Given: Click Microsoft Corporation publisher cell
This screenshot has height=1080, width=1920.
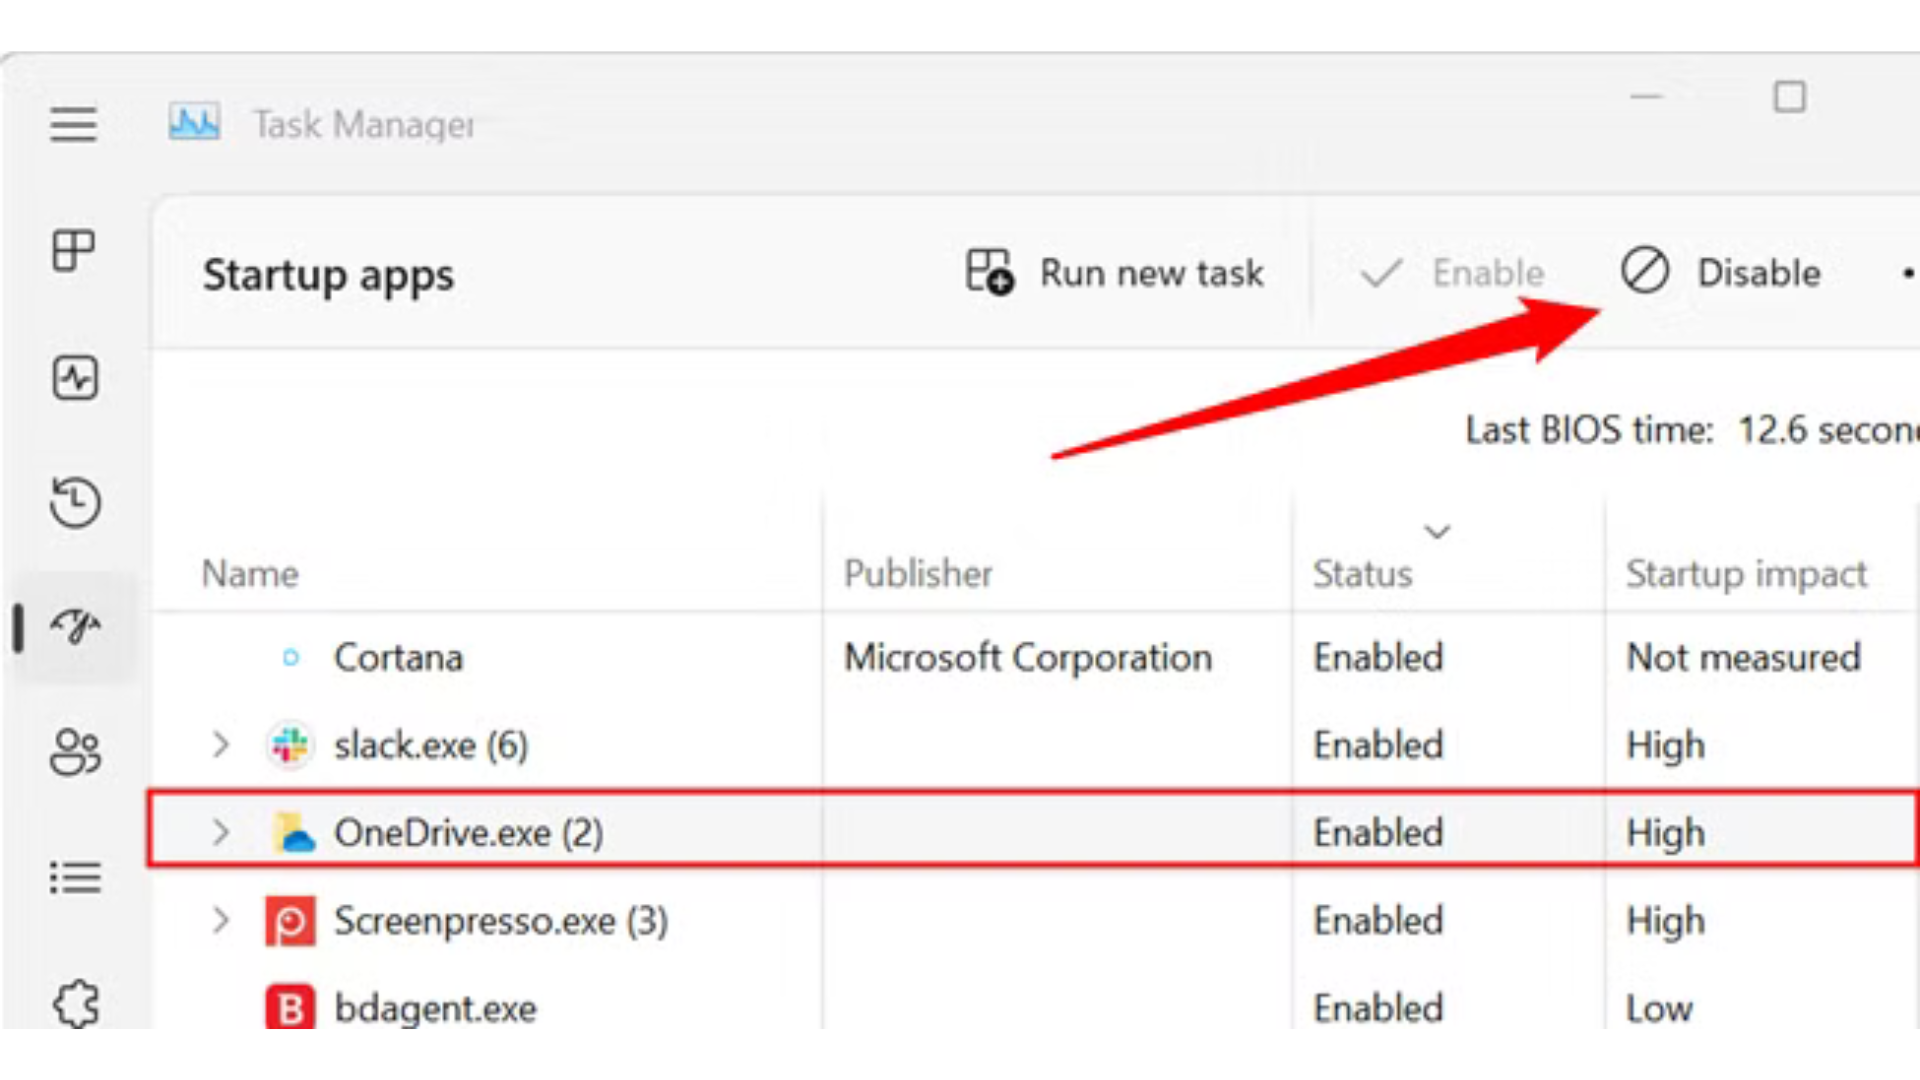Looking at the screenshot, I should [1028, 657].
